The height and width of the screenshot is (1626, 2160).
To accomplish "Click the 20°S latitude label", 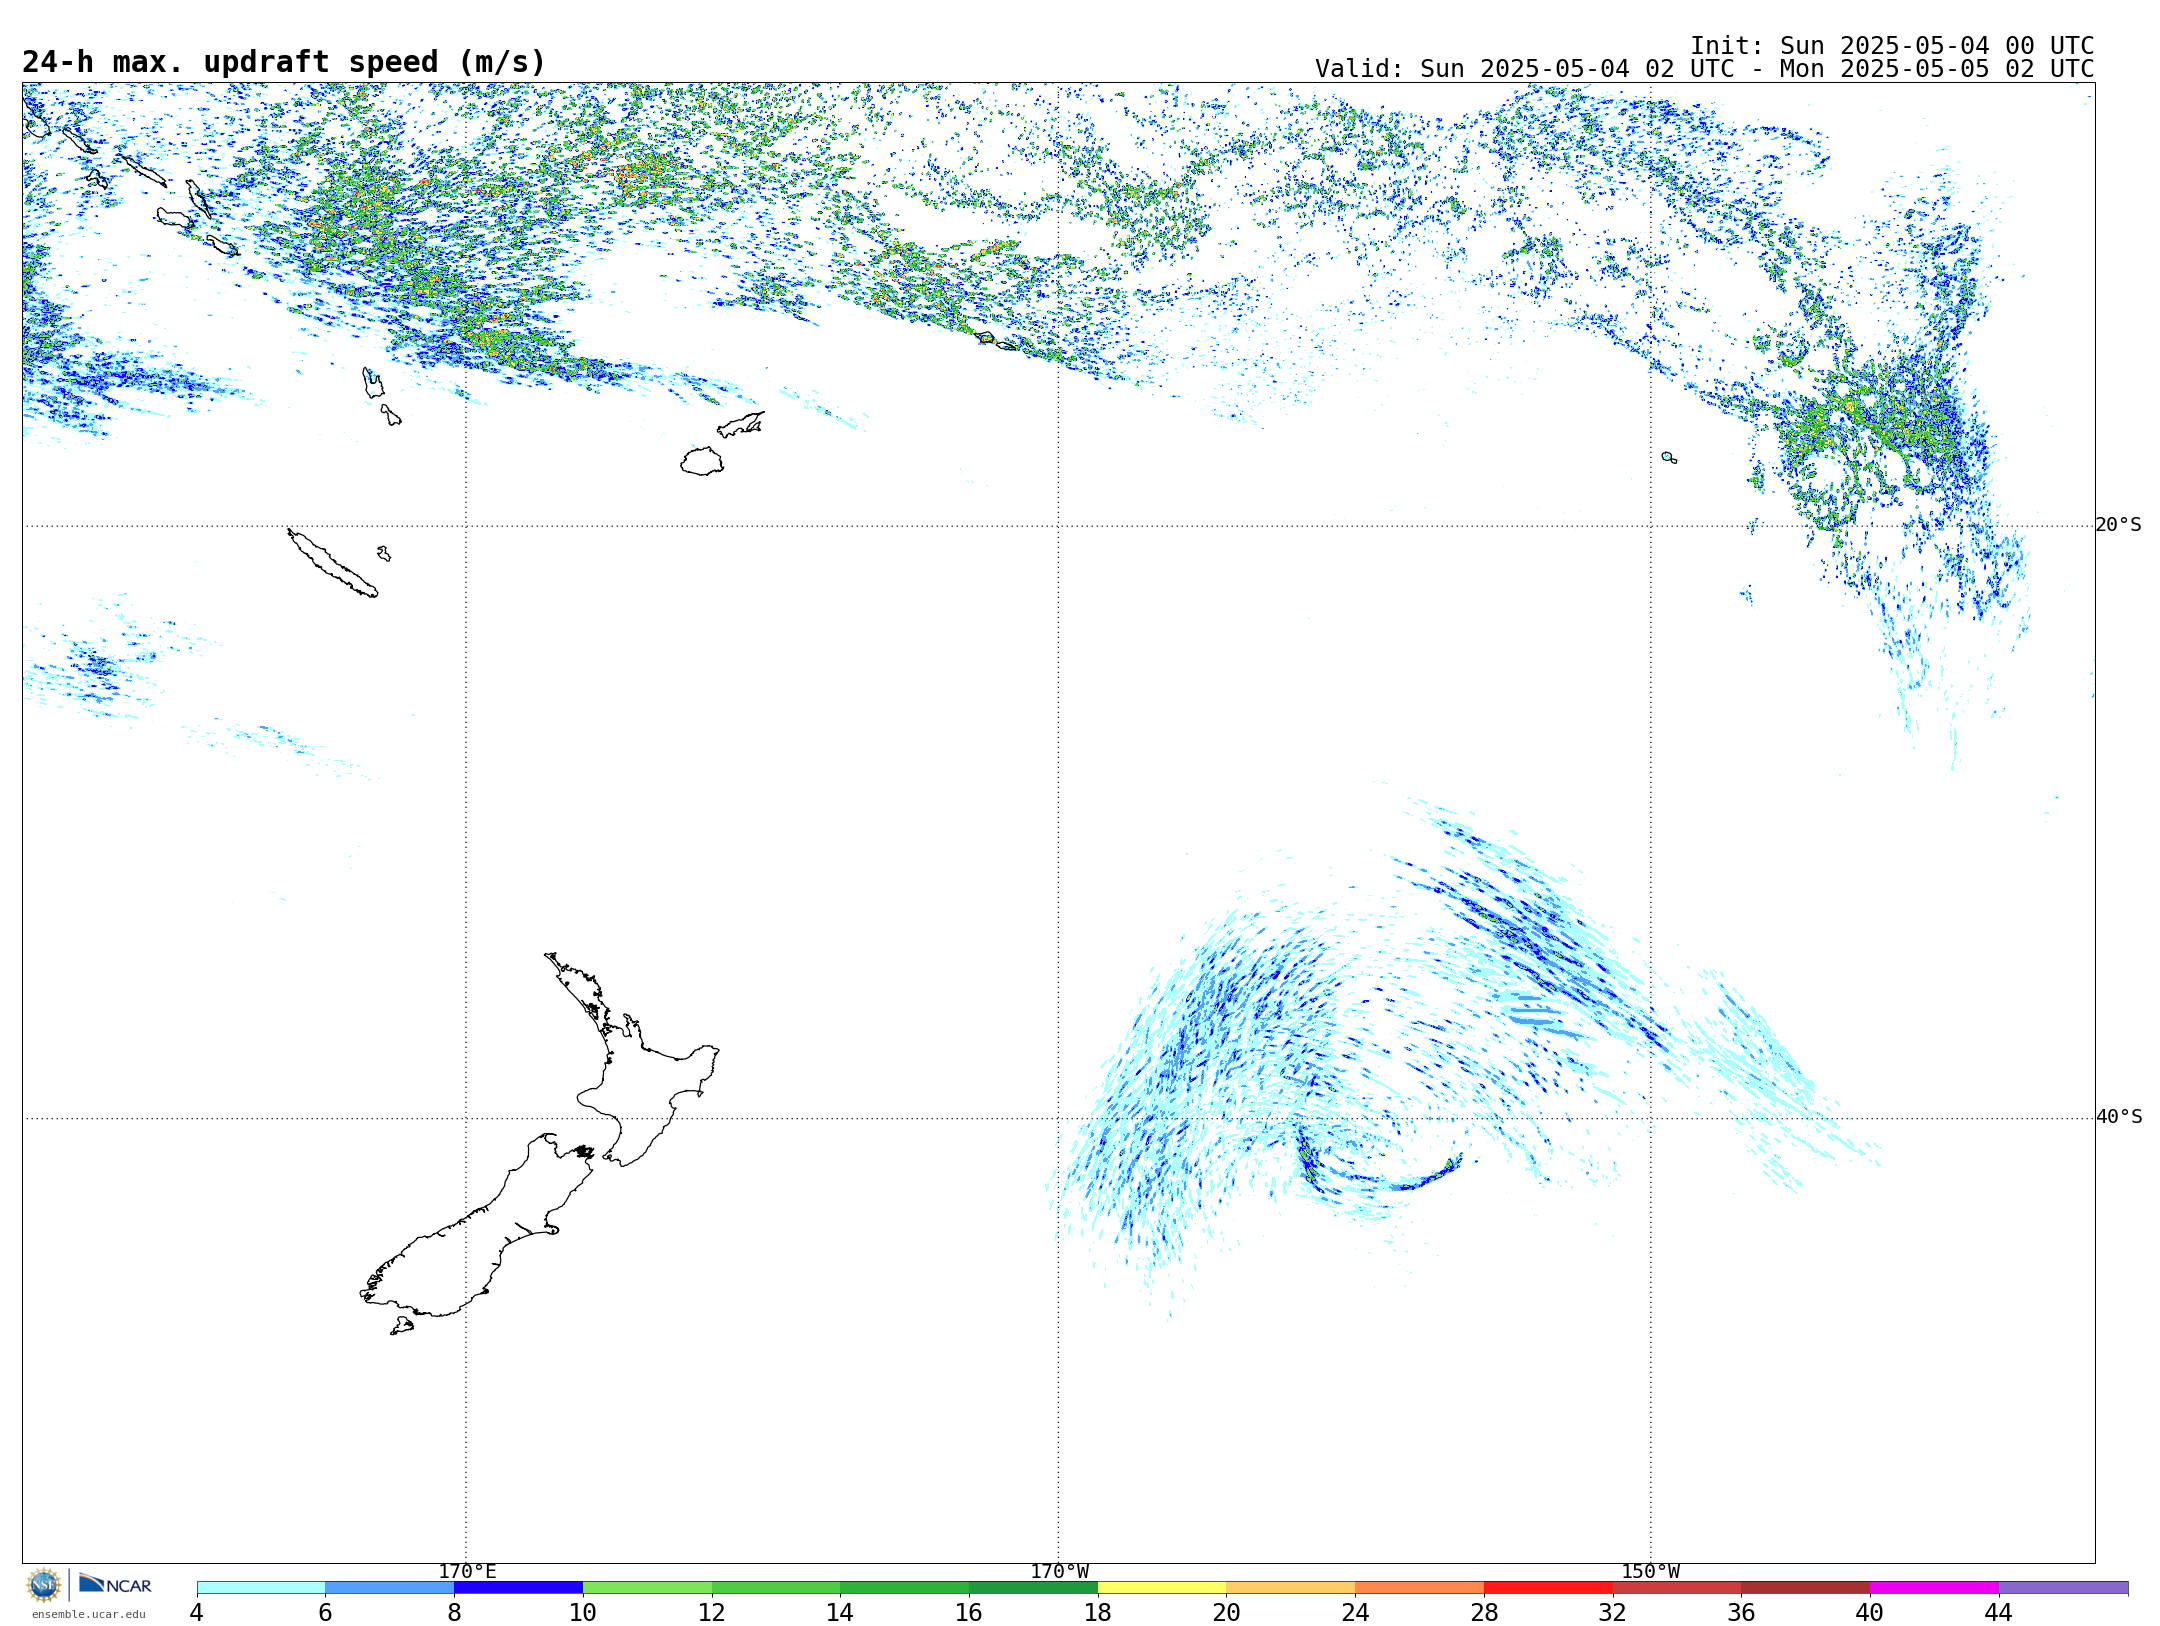I will 2118,525.
